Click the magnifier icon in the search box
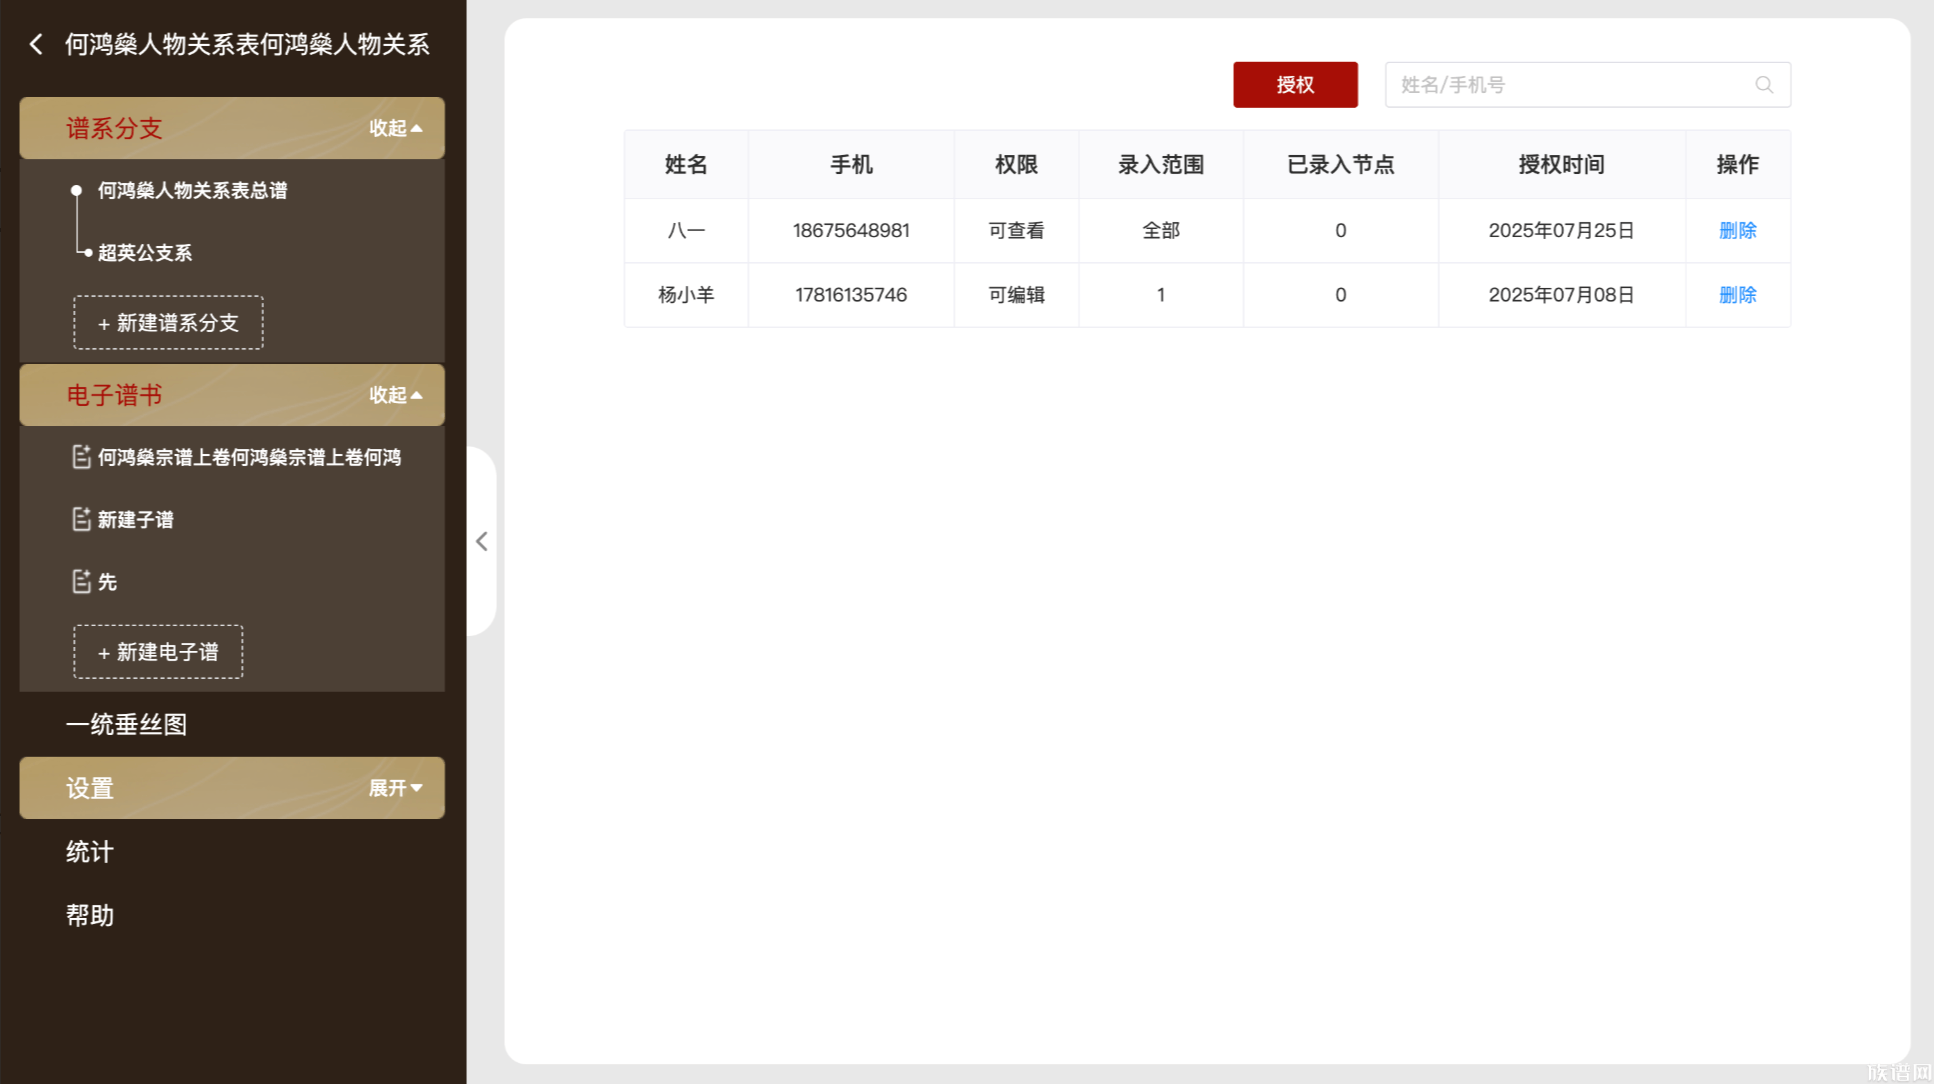This screenshot has width=1934, height=1084. click(x=1763, y=84)
